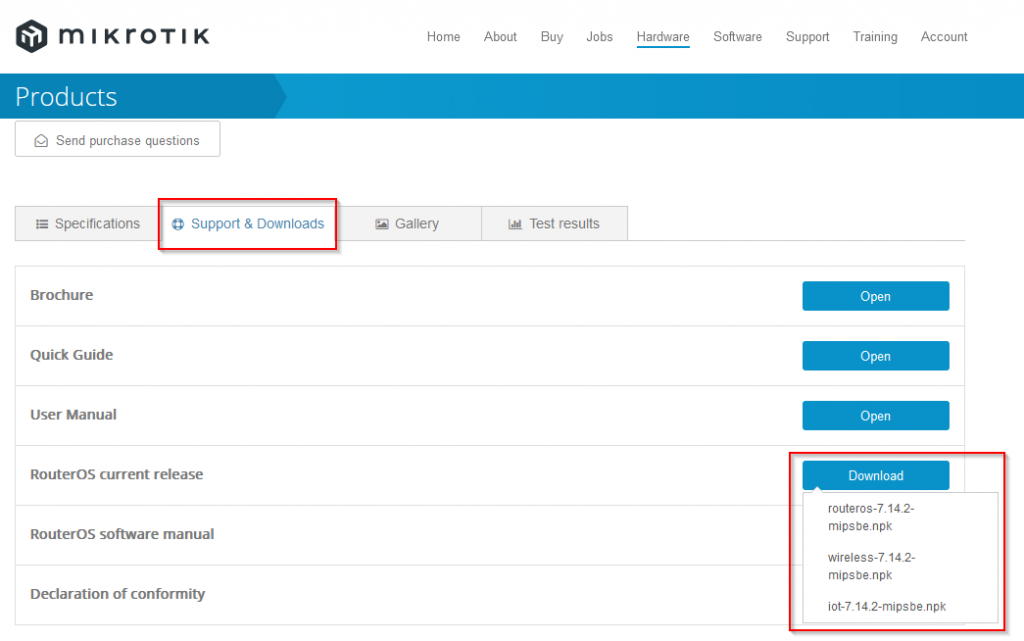The image size is (1024, 641).
Task: Go to the Account page
Action: [x=944, y=37]
